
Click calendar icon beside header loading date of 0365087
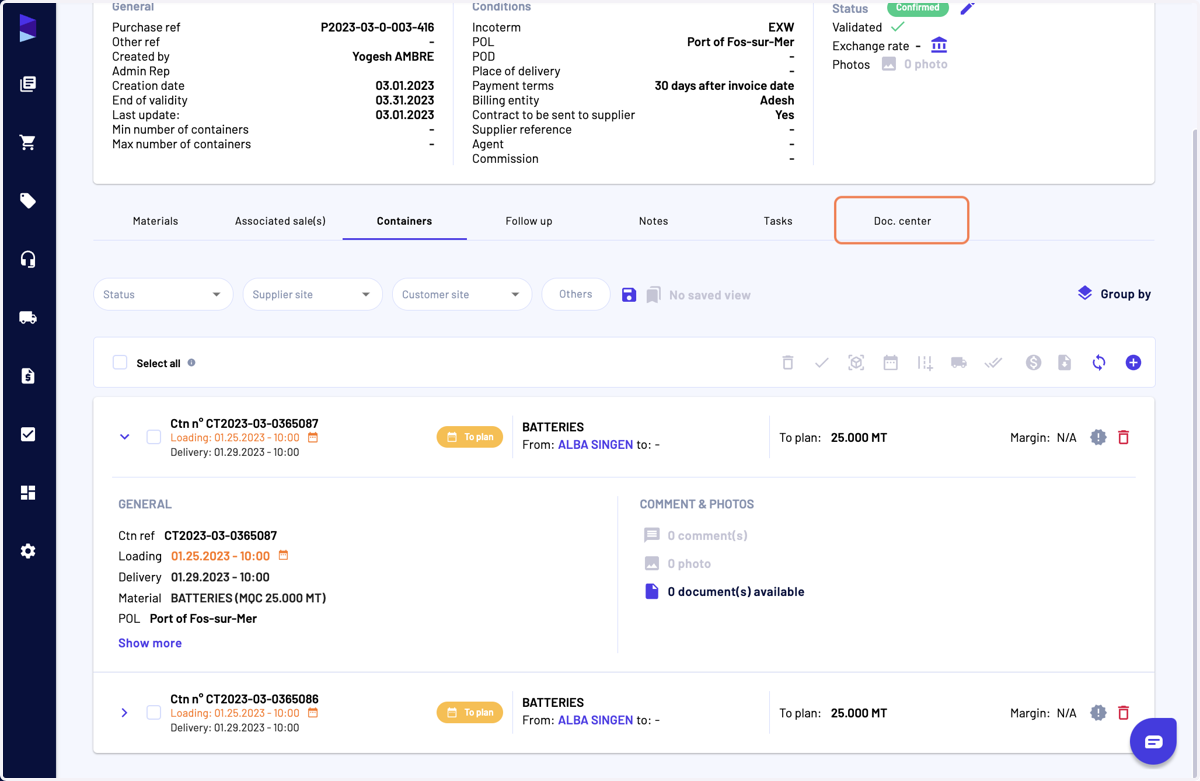coord(313,438)
